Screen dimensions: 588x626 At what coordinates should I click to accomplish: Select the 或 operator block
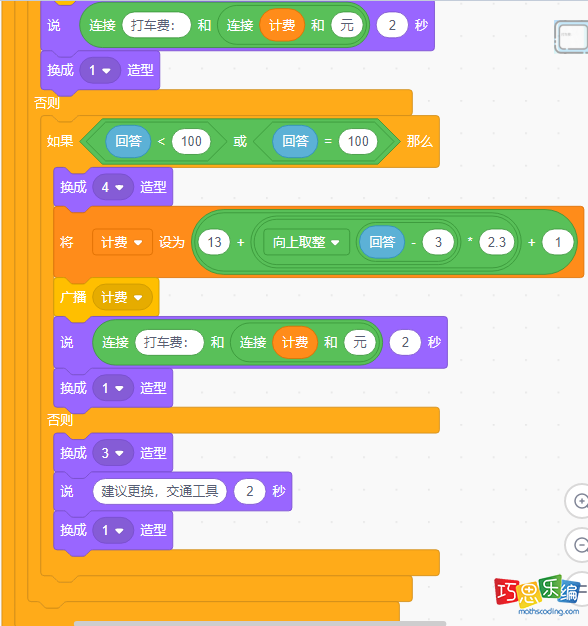click(x=240, y=141)
